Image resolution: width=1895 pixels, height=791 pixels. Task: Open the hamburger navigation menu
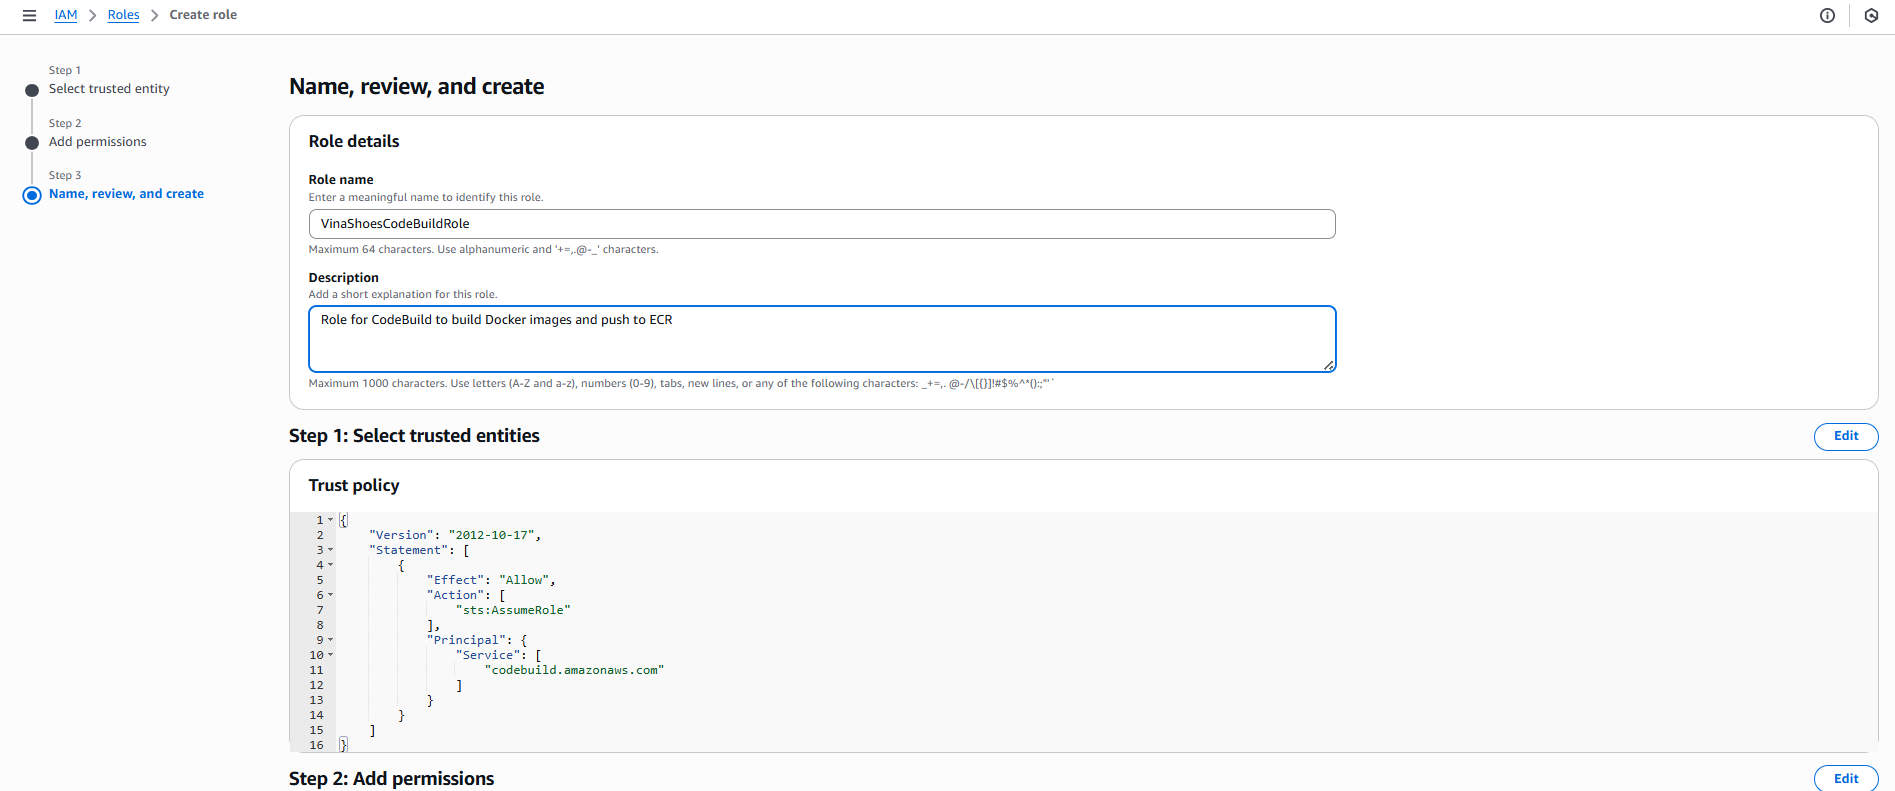(x=29, y=15)
